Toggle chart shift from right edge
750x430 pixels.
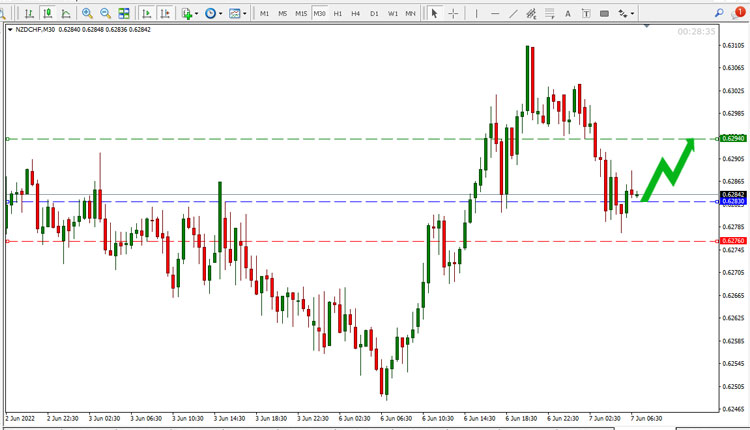165,13
